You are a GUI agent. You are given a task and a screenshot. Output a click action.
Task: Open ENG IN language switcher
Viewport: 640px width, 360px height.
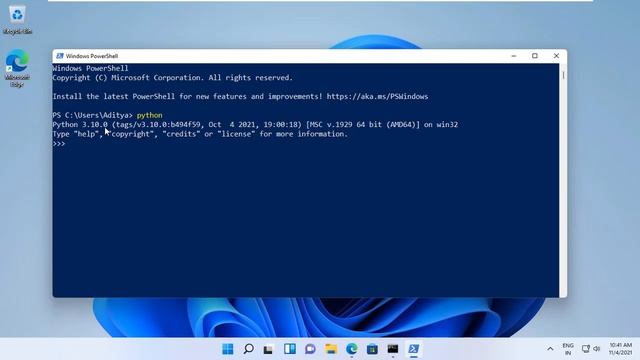coord(568,349)
